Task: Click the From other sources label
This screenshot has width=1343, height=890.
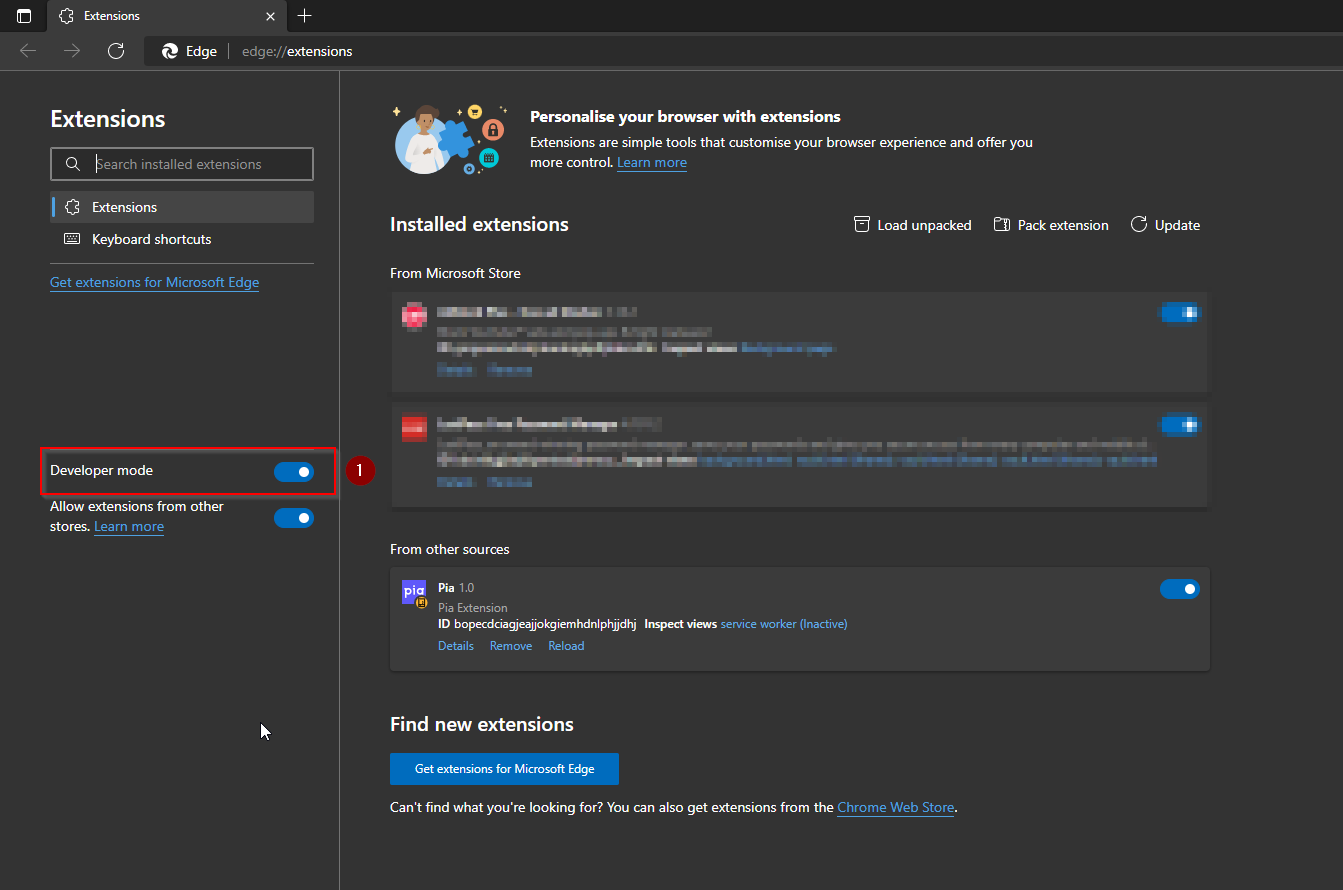Action: point(450,549)
